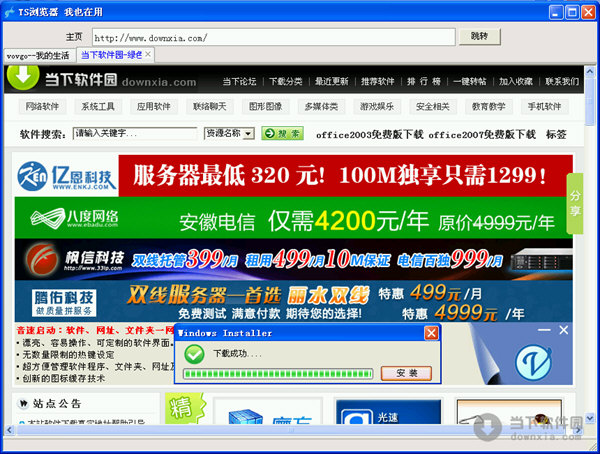Screen dimensions: 600x454
Task: Open the 魔方 blue cube thumbnail
Action: [268, 413]
